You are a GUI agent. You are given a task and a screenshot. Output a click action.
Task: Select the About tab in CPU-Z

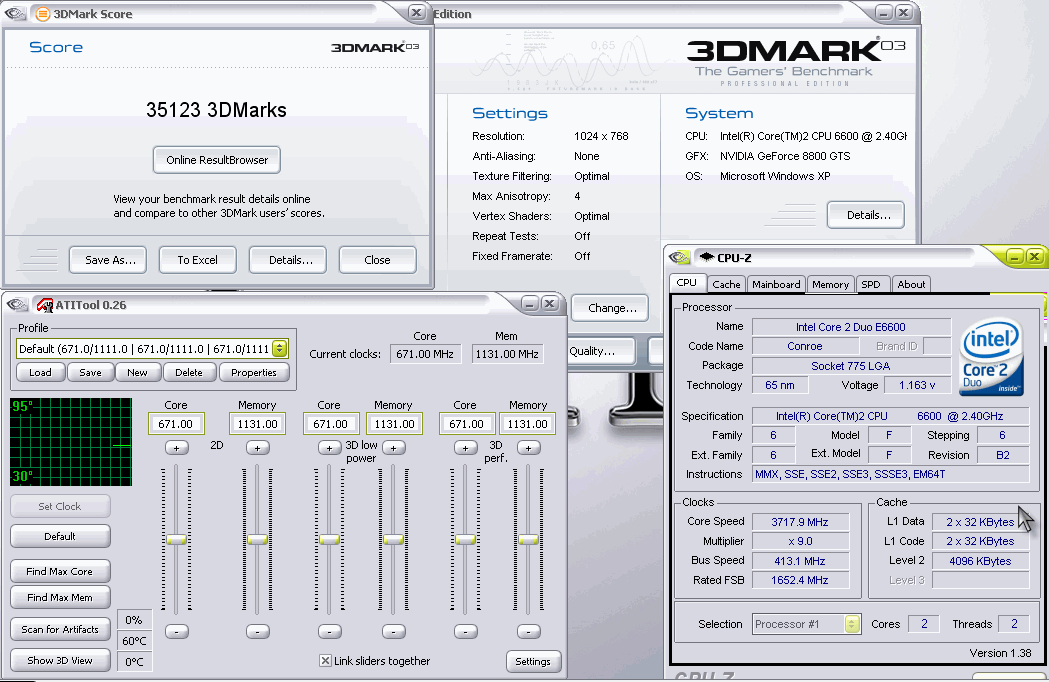click(x=911, y=284)
